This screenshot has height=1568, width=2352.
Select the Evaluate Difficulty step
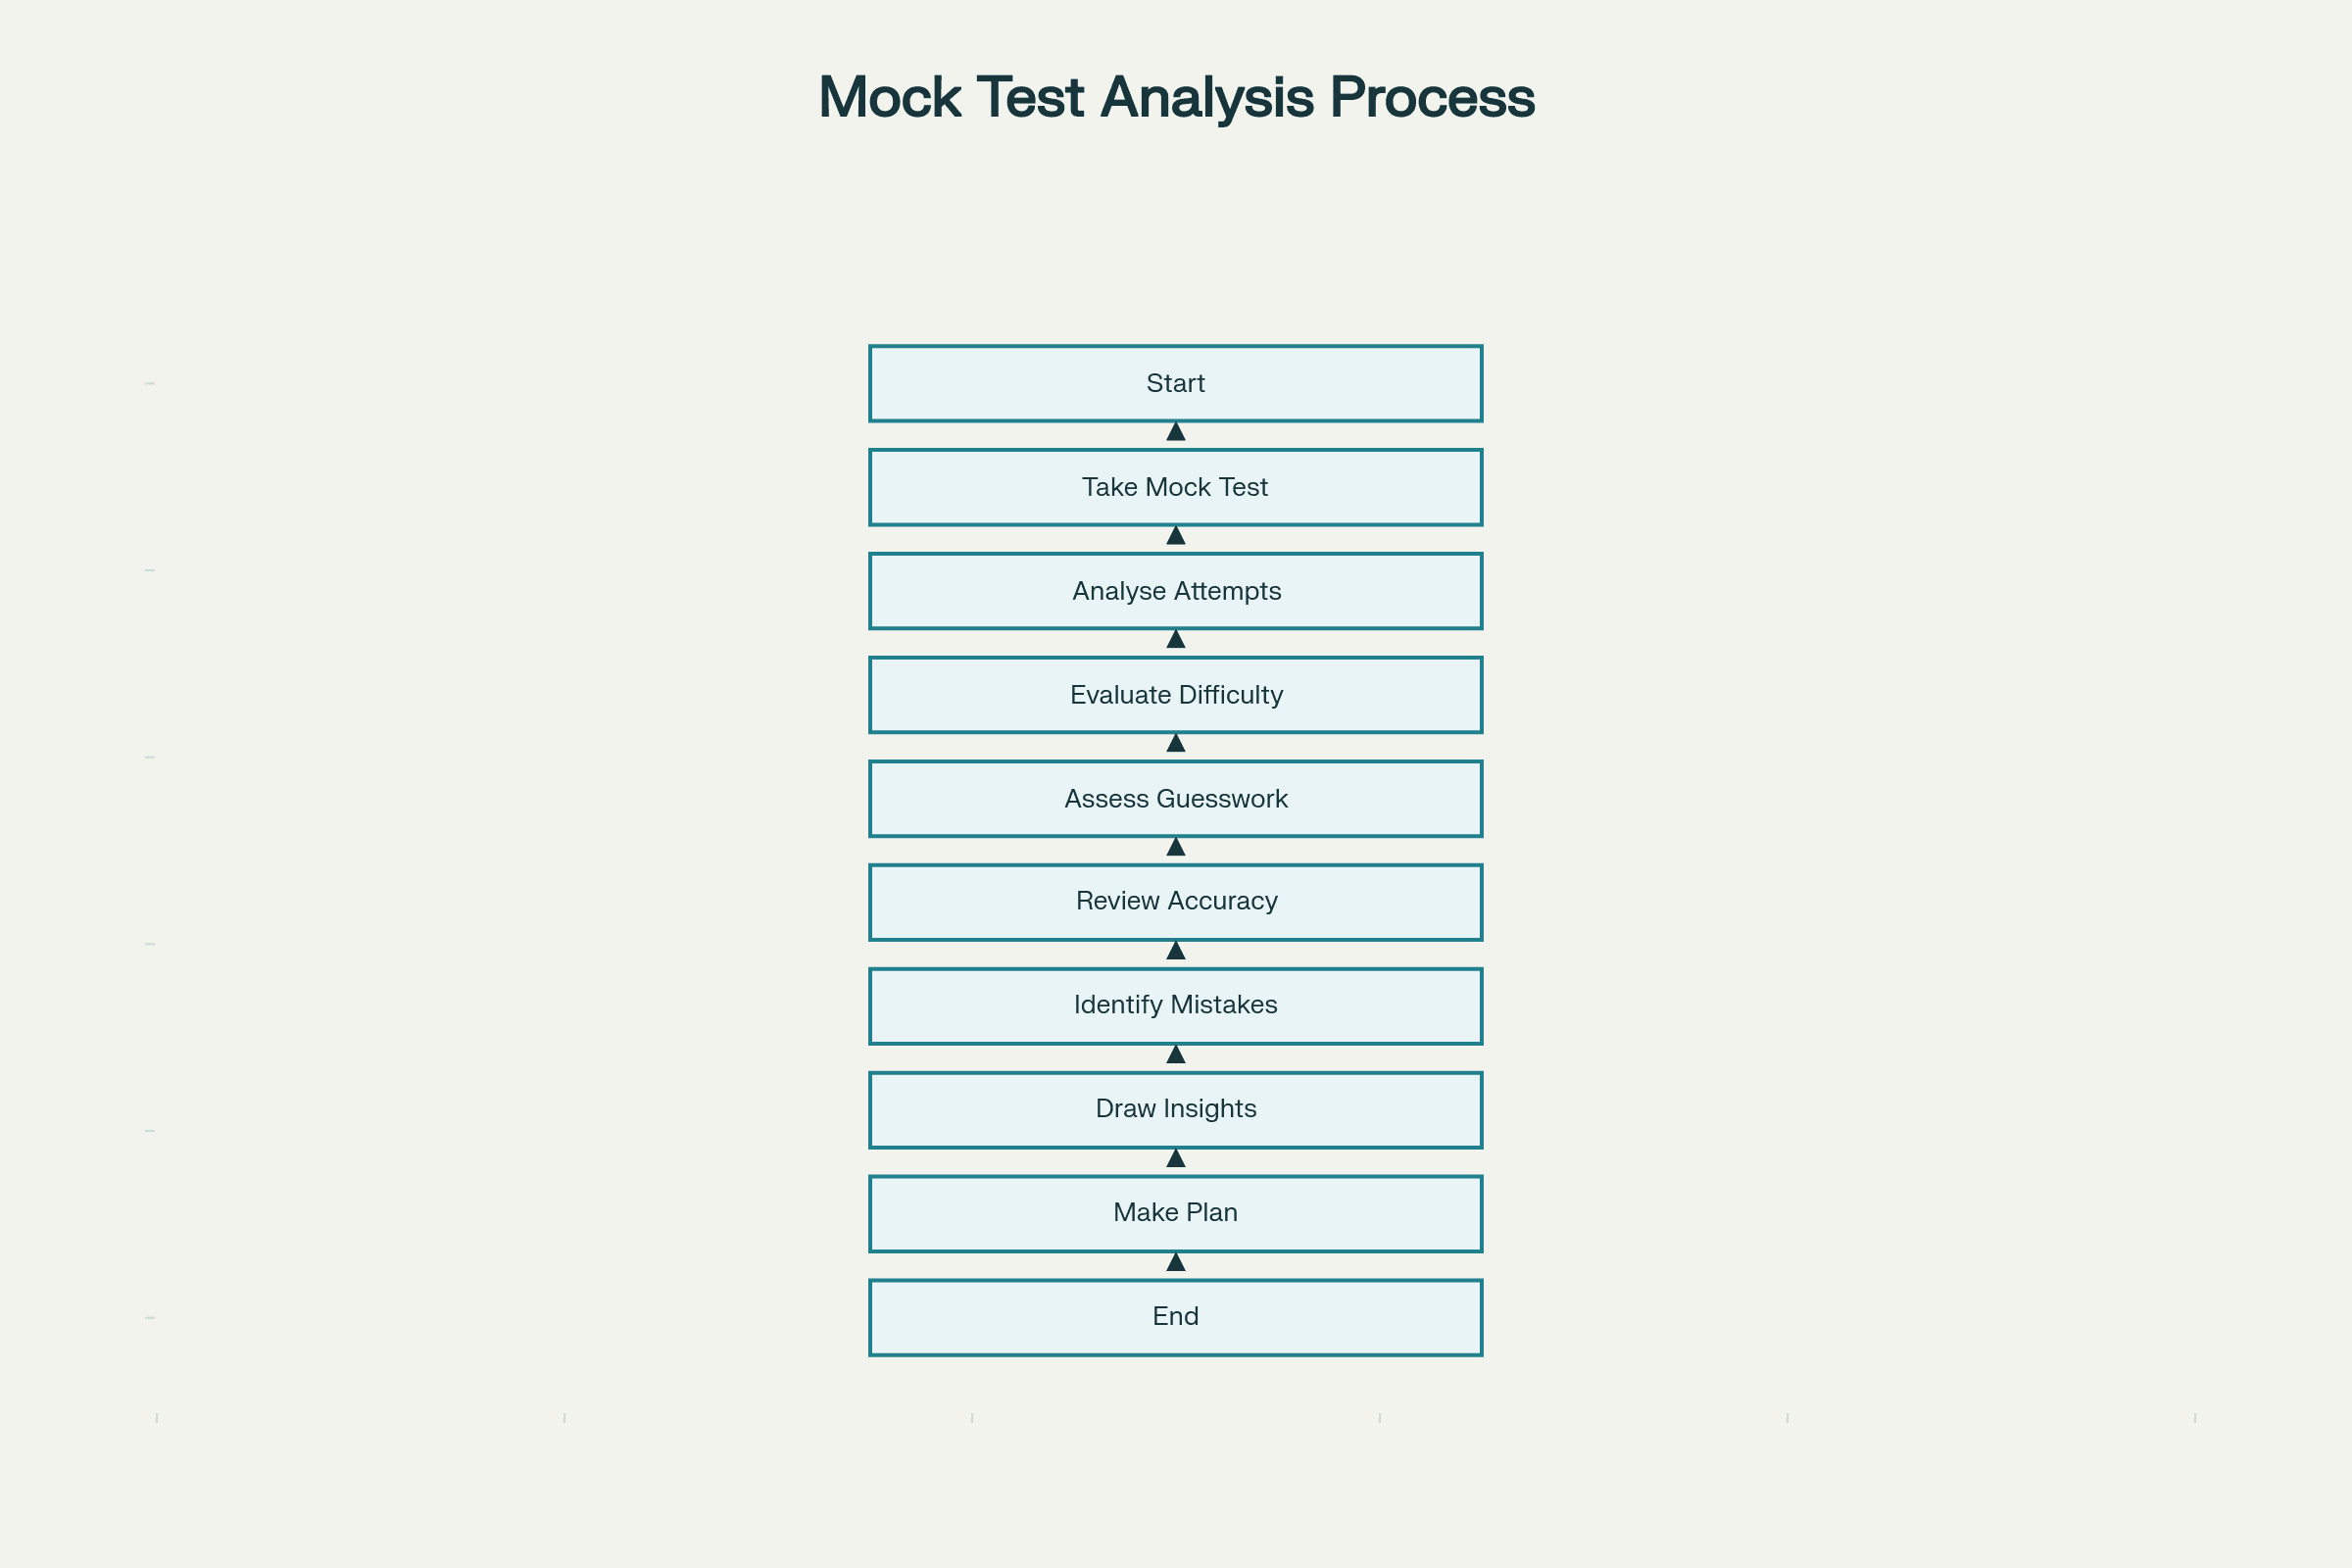point(1175,695)
